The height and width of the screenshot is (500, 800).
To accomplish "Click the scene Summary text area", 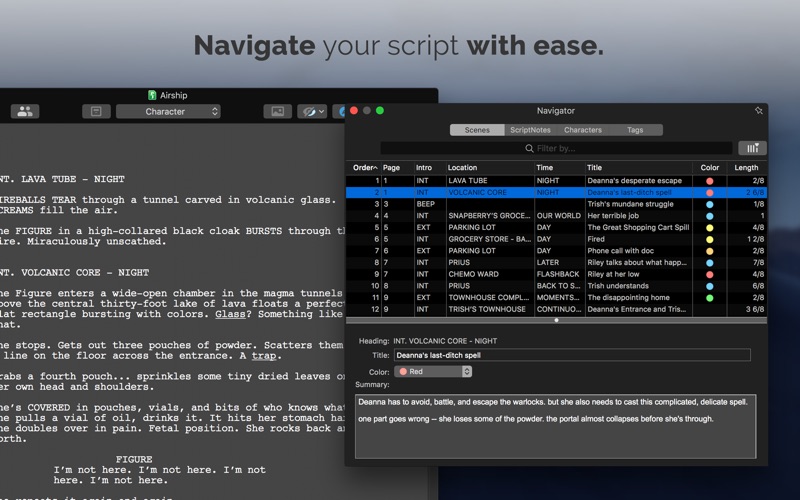I will click(x=556, y=426).
